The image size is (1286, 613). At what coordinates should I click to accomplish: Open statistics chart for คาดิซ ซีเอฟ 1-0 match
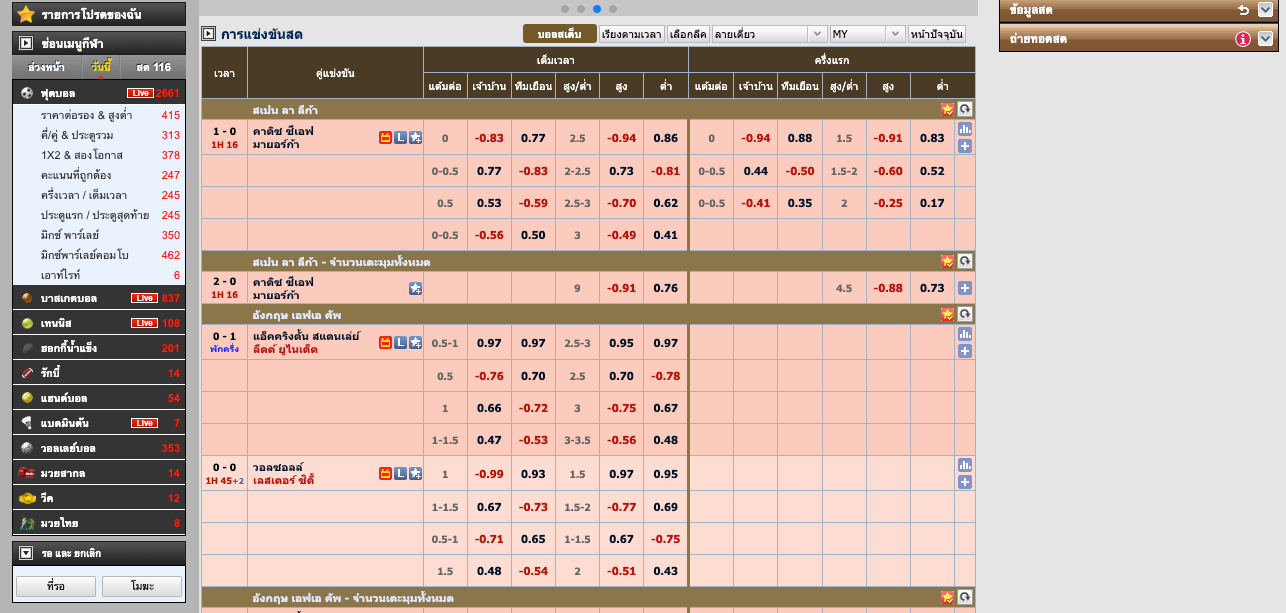point(965,129)
